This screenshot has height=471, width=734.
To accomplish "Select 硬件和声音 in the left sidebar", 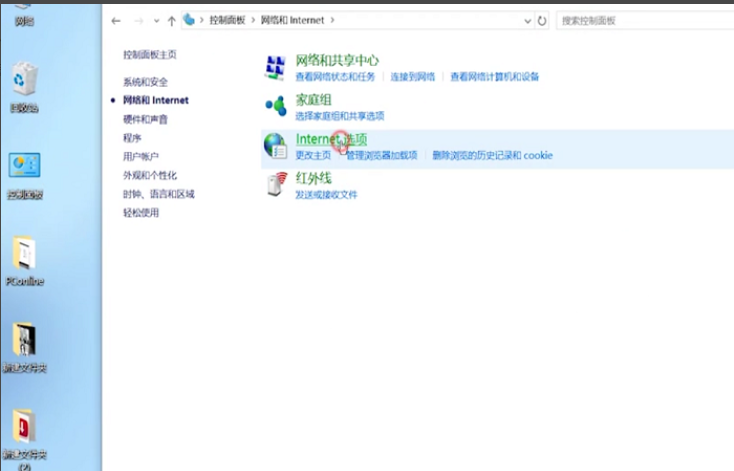I will (146, 119).
